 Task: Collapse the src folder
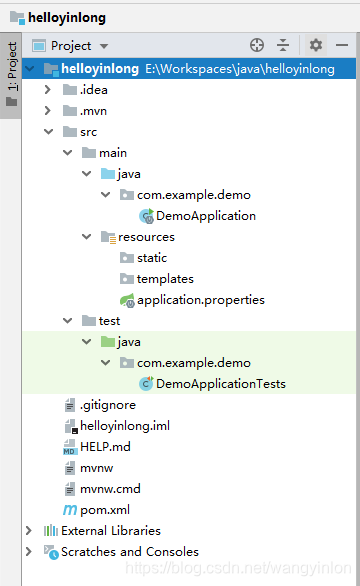(48, 132)
